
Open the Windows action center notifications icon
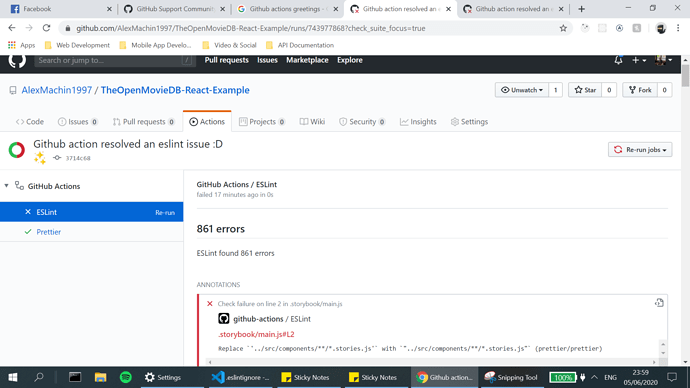[672, 377]
